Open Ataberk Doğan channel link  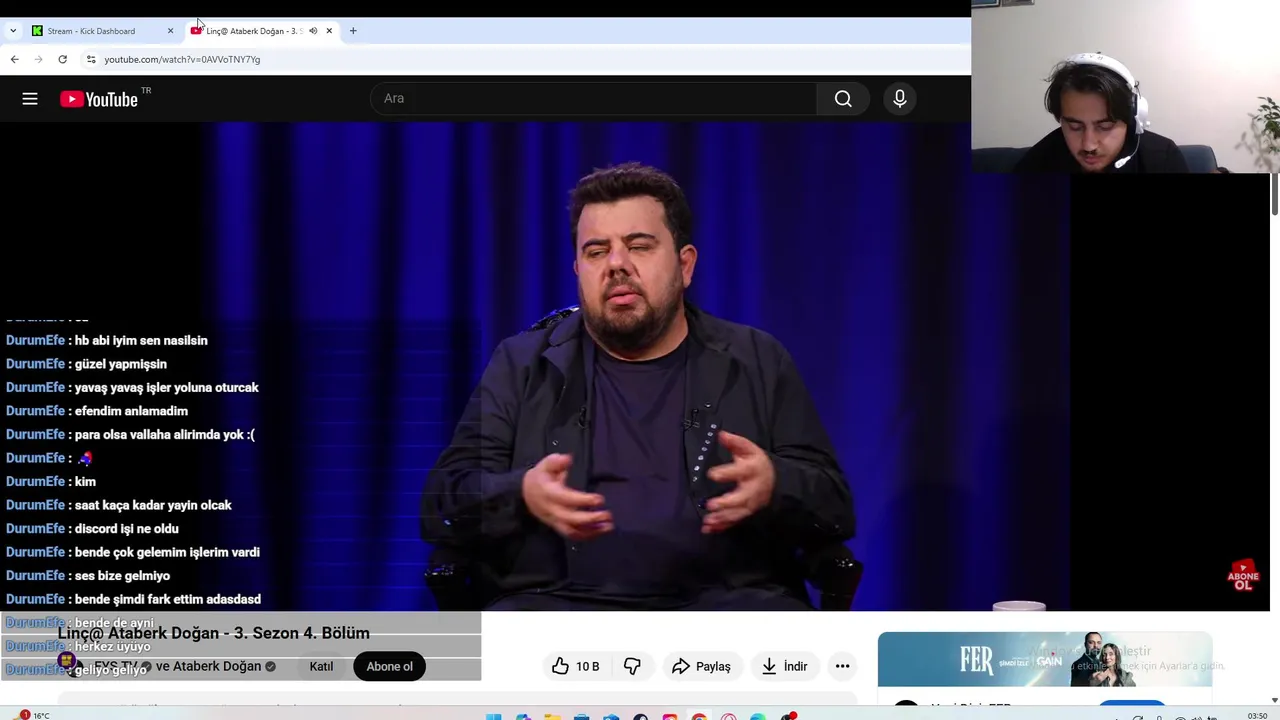coord(216,666)
